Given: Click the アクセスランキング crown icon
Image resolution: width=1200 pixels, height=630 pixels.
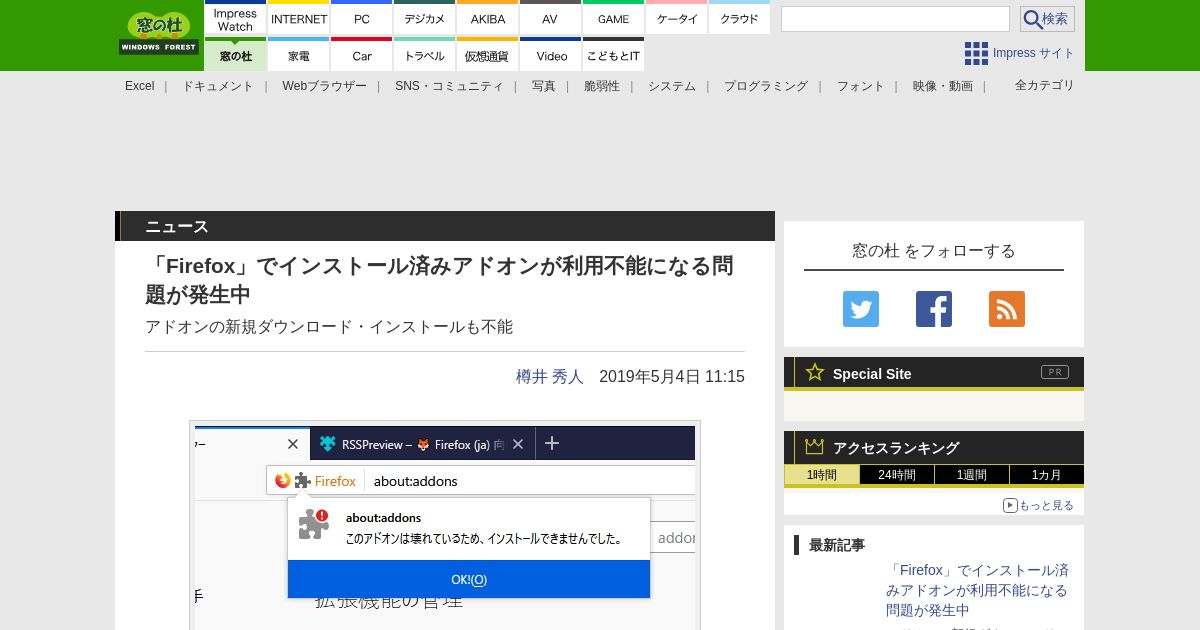Looking at the screenshot, I should tap(815, 447).
